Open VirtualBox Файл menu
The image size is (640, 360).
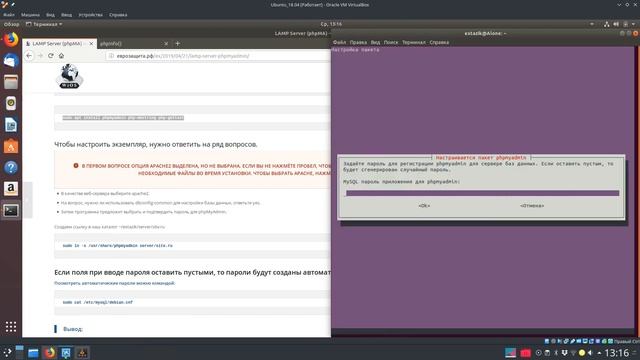point(9,15)
